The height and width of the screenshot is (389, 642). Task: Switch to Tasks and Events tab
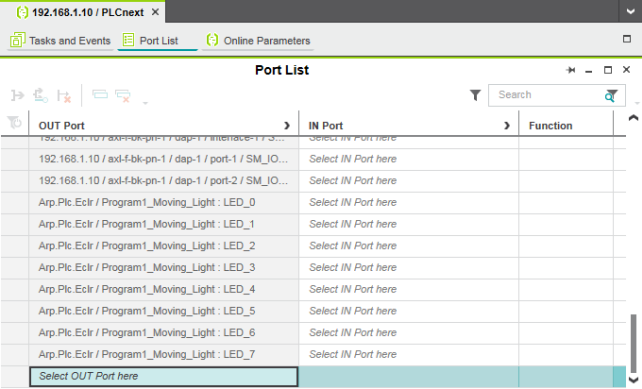[60, 41]
